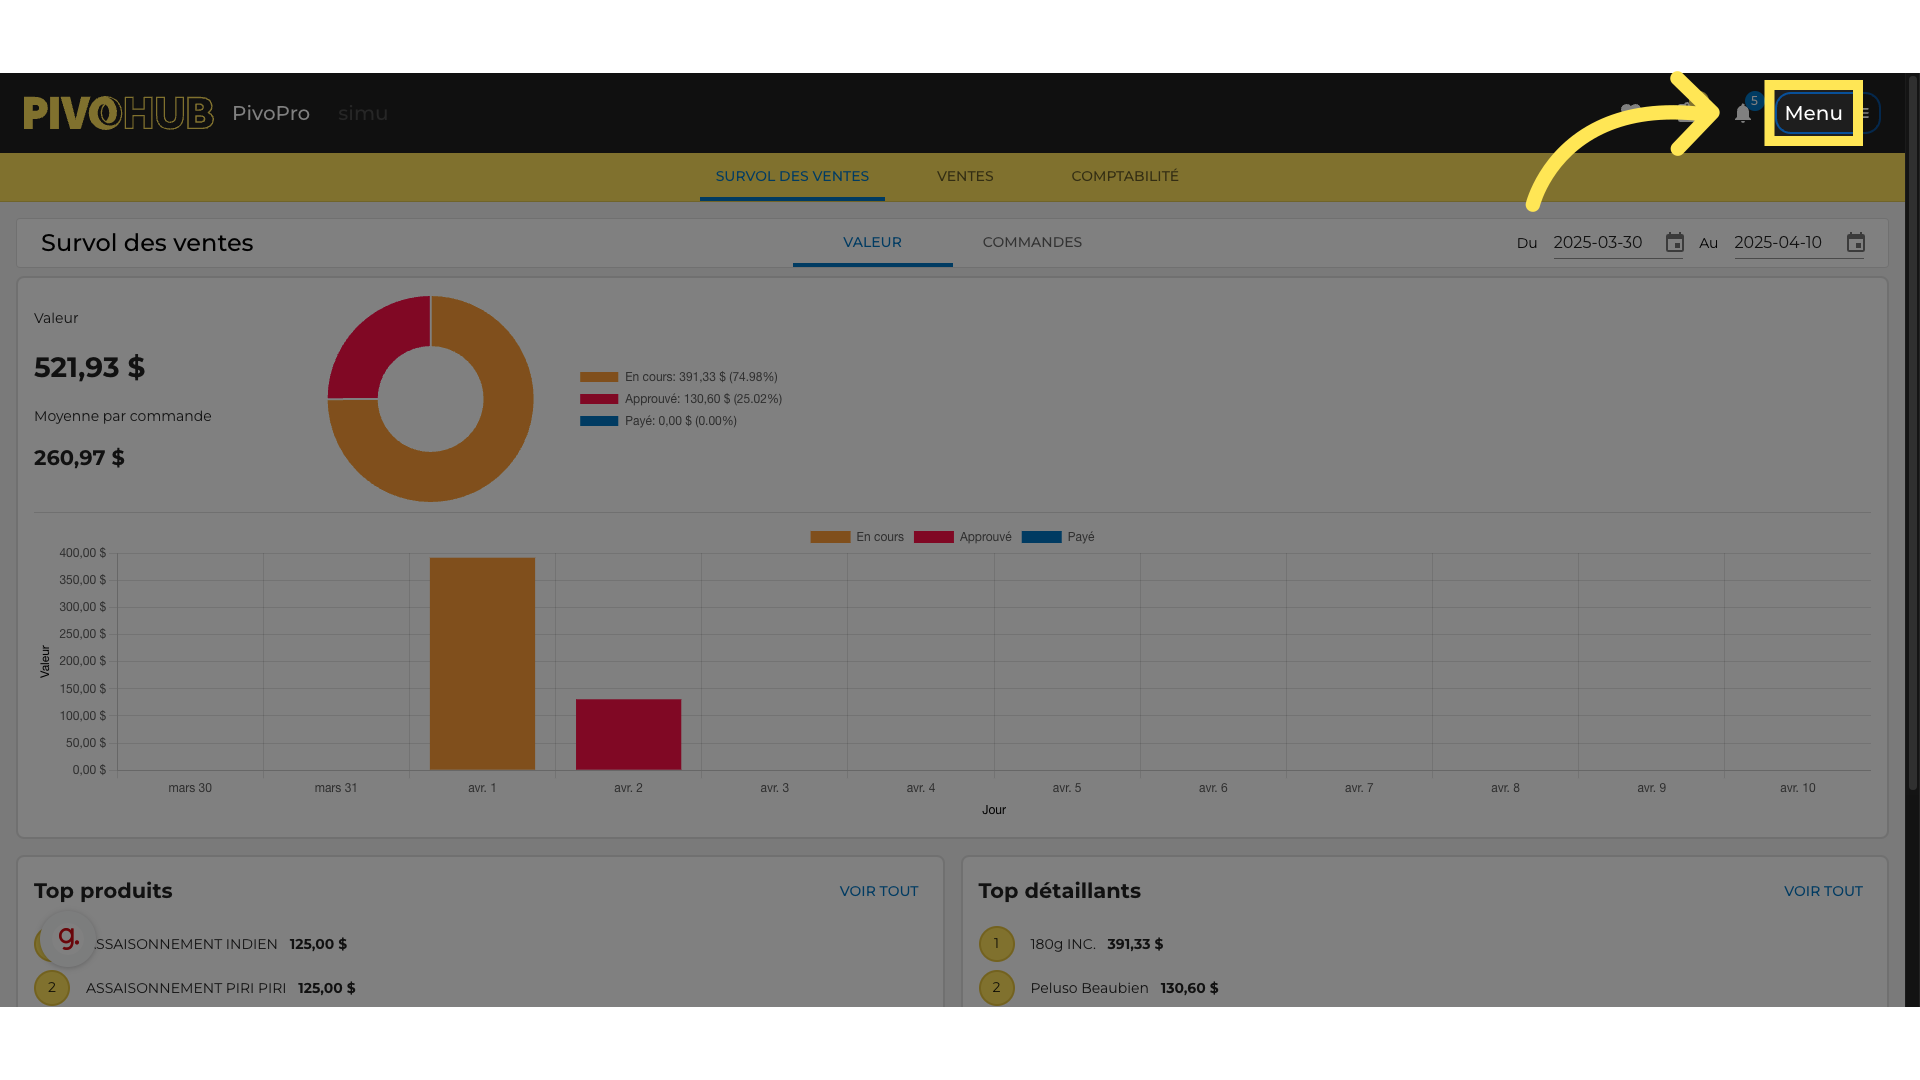Open the notifications bell icon
Image resolution: width=1920 pixels, height=1080 pixels.
click(1742, 114)
